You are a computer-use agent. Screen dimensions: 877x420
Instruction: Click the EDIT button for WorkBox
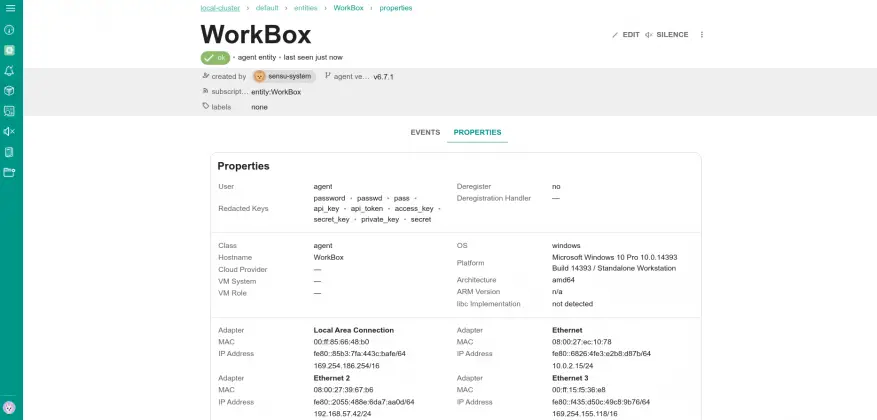625,35
